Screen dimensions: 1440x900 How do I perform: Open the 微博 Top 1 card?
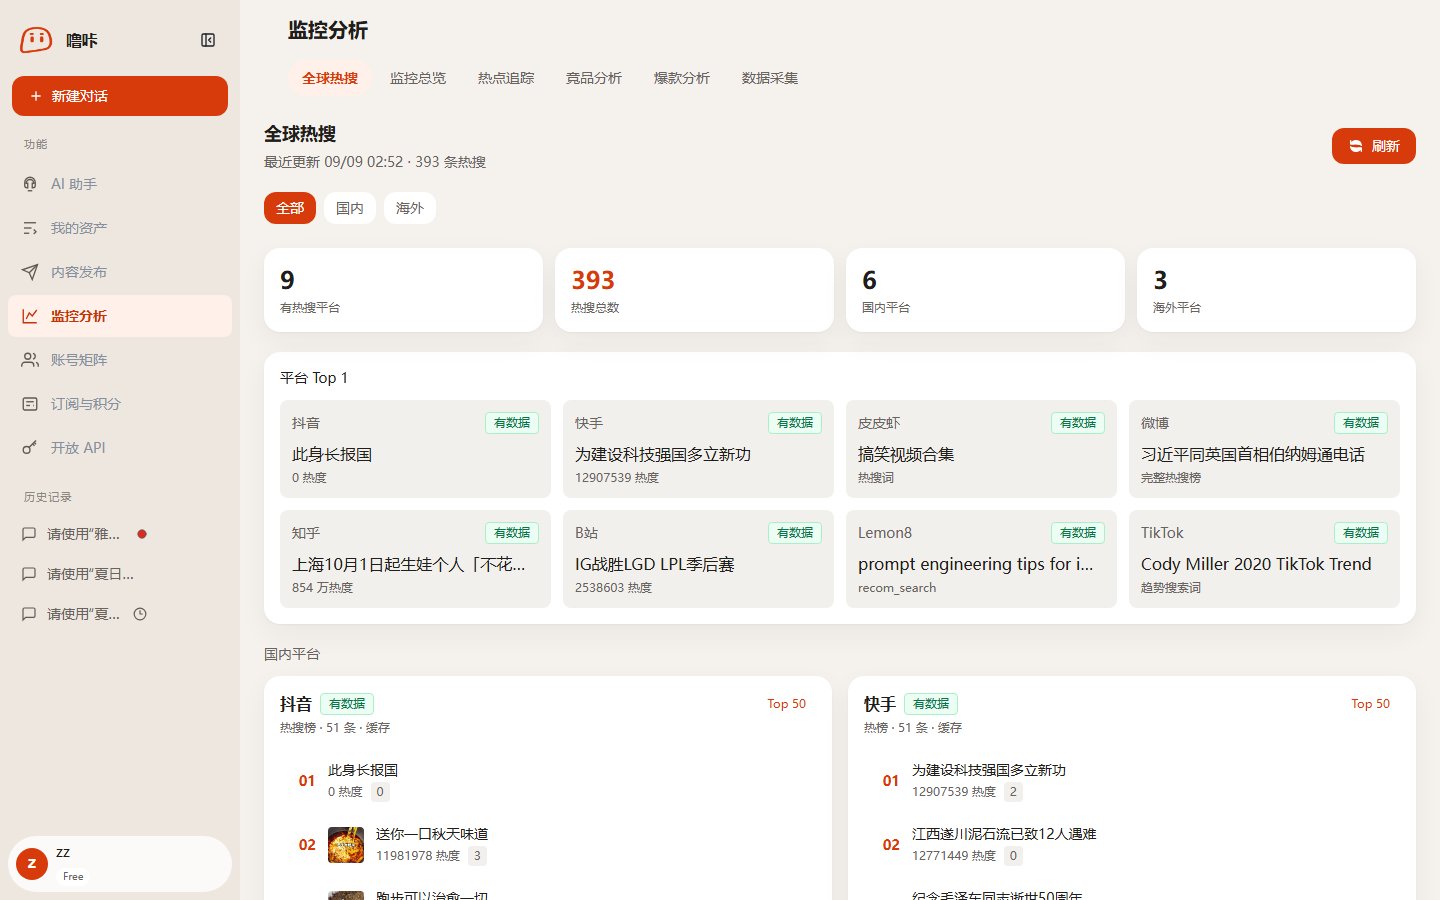click(x=1264, y=449)
